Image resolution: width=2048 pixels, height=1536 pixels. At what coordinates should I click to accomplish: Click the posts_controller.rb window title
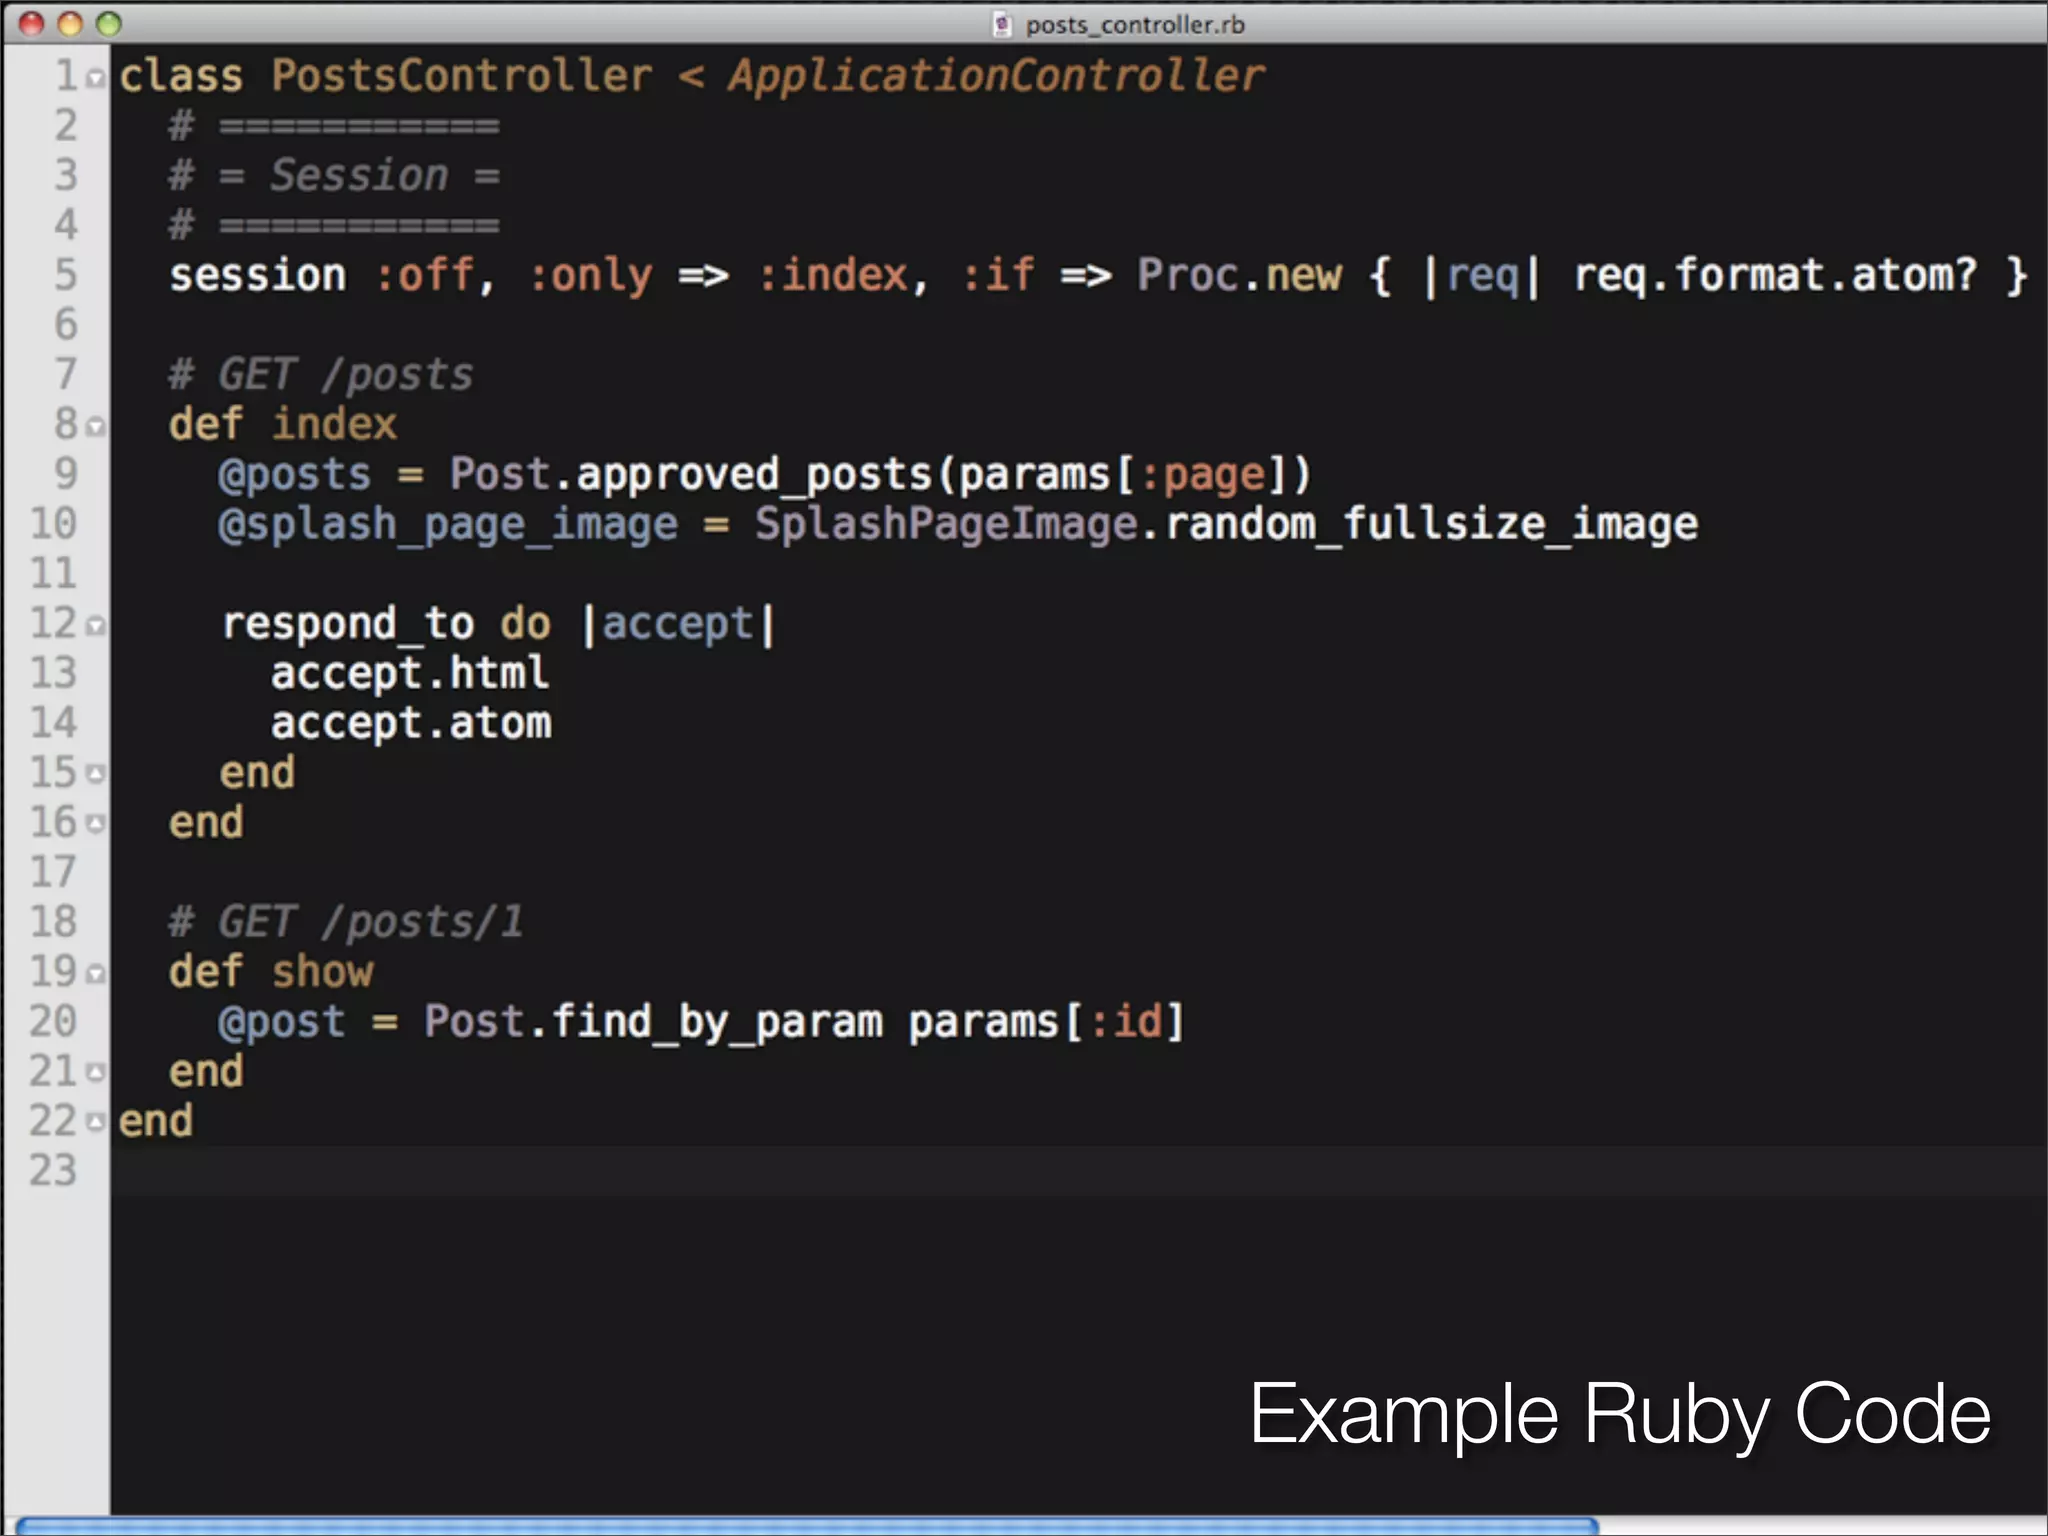[x=1135, y=25]
